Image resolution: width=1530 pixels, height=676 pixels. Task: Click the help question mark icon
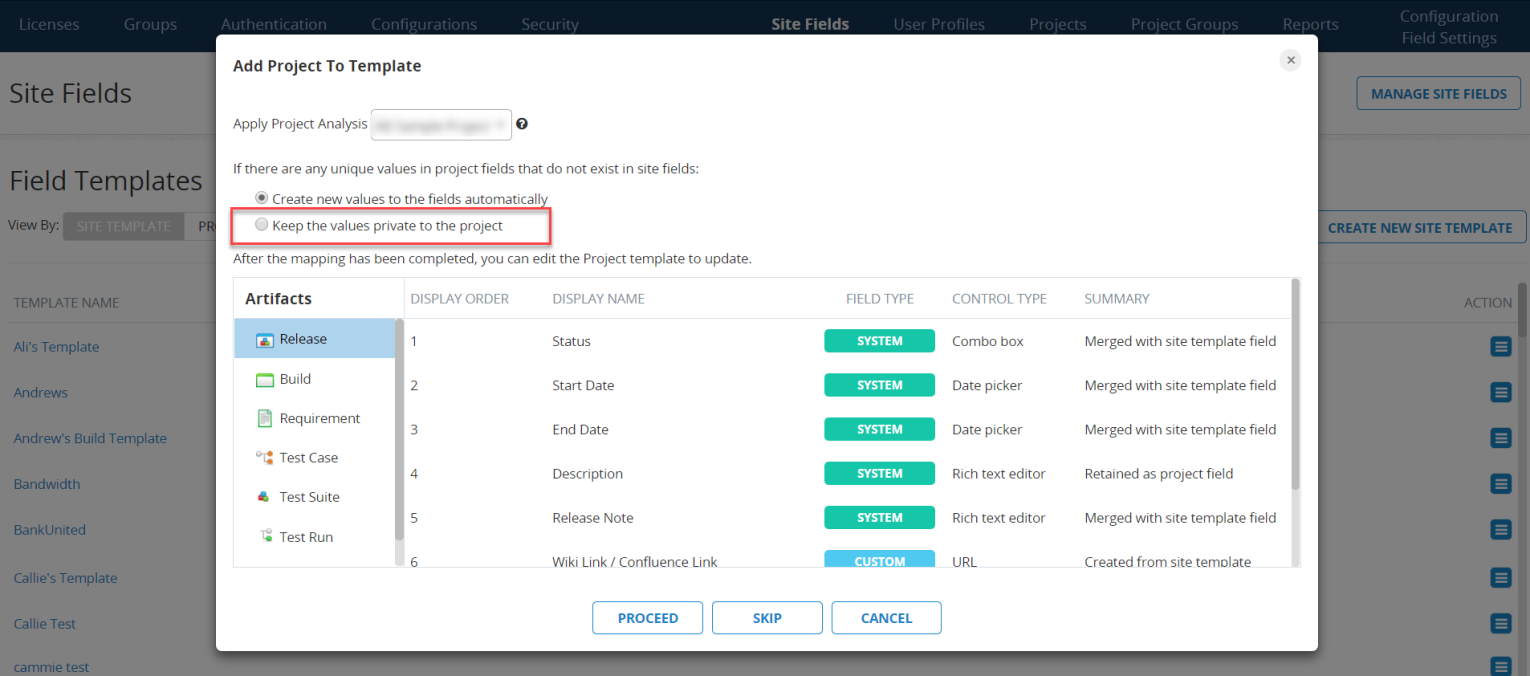[522, 125]
